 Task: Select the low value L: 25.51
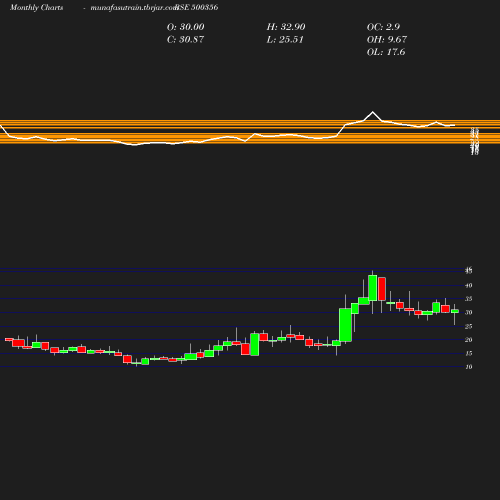click(285, 40)
